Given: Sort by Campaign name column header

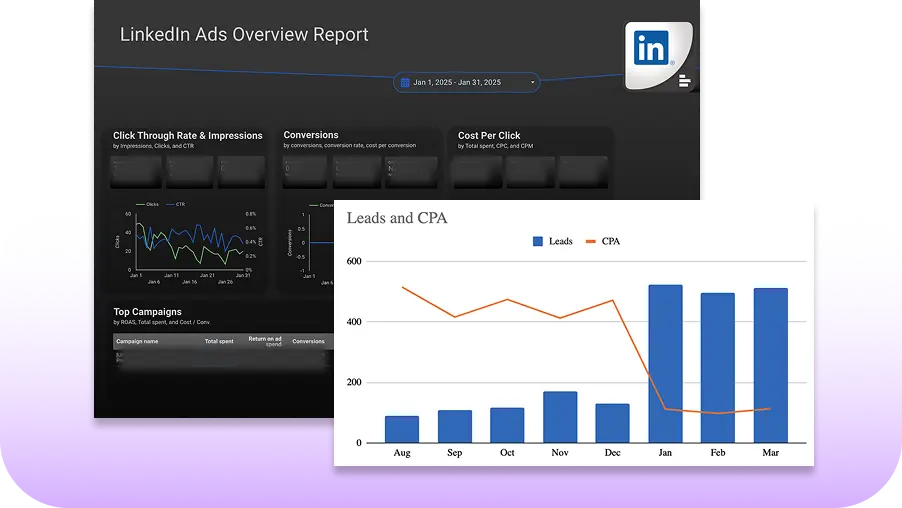Looking at the screenshot, I should tap(137, 341).
